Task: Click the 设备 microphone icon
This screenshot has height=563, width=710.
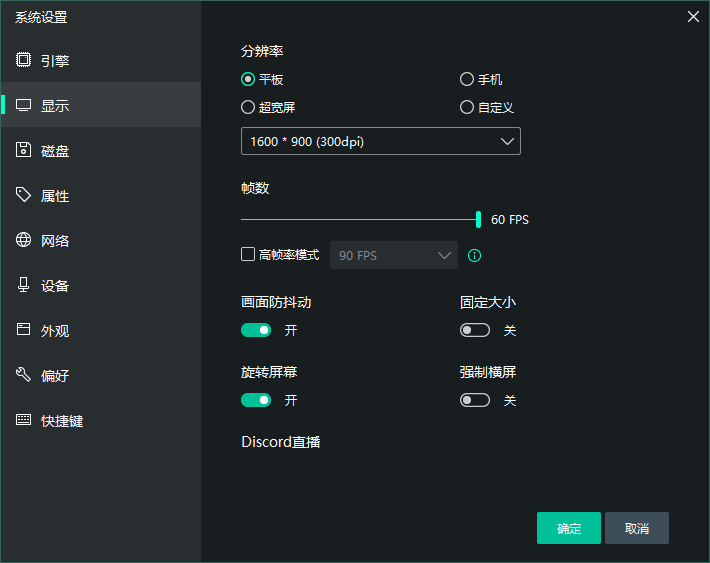Action: (23, 285)
